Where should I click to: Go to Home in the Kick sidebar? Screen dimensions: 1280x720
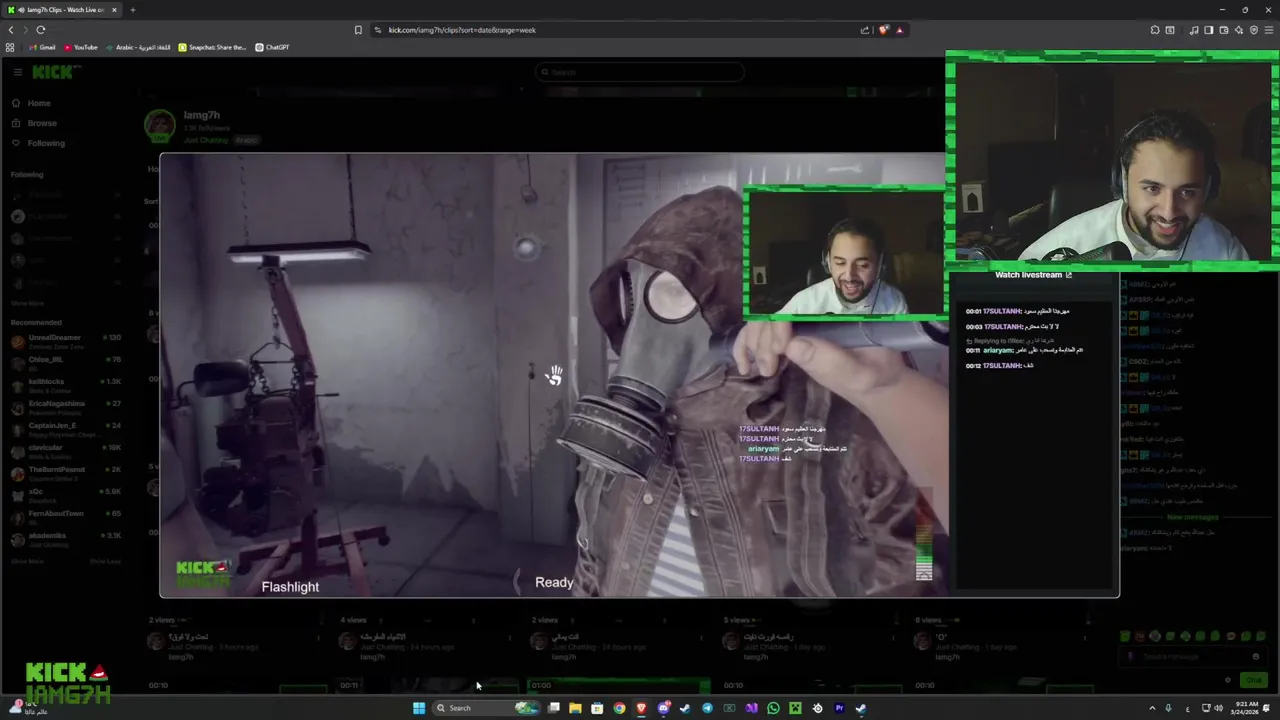31,103
